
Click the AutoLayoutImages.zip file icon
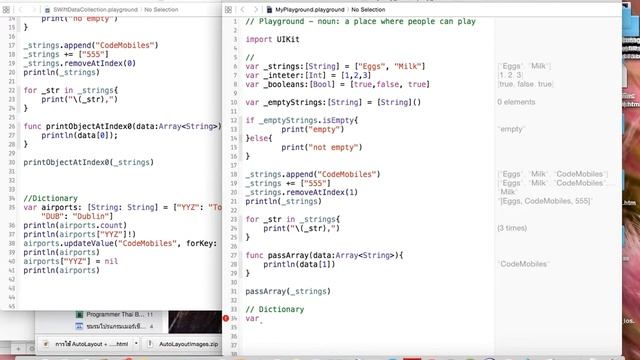coord(150,344)
